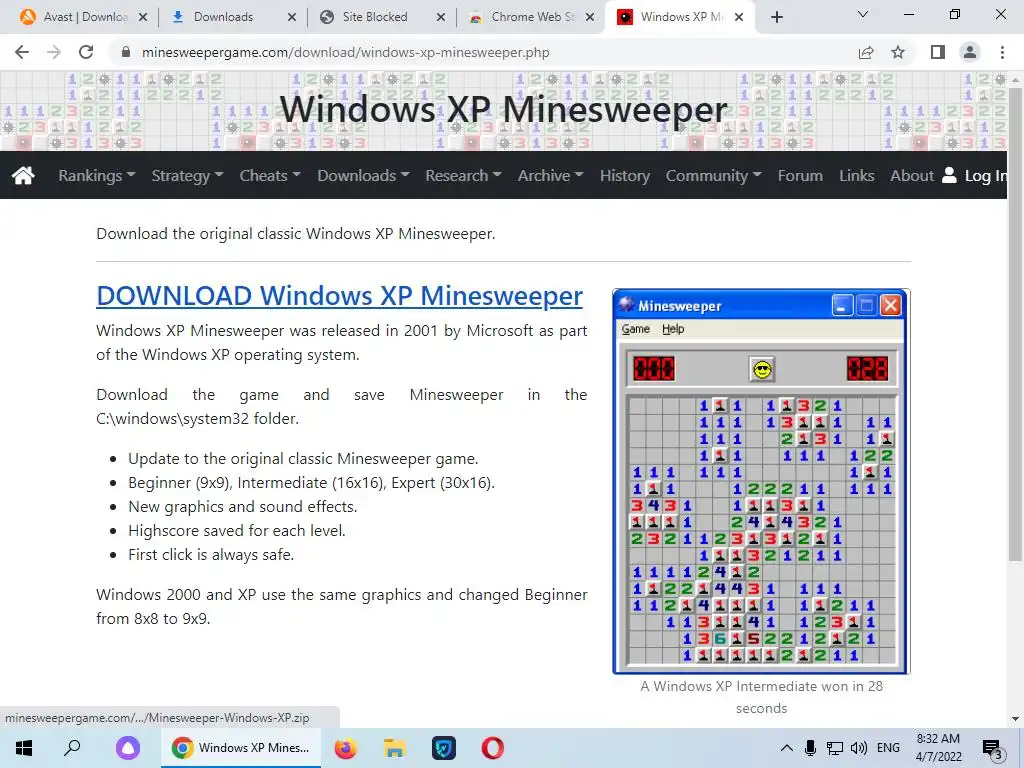Open the notification center icon

tap(992, 748)
